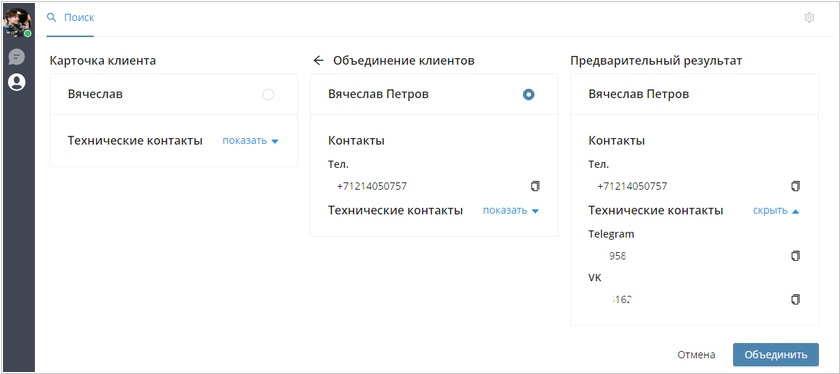Open settings gear icon

click(x=809, y=18)
